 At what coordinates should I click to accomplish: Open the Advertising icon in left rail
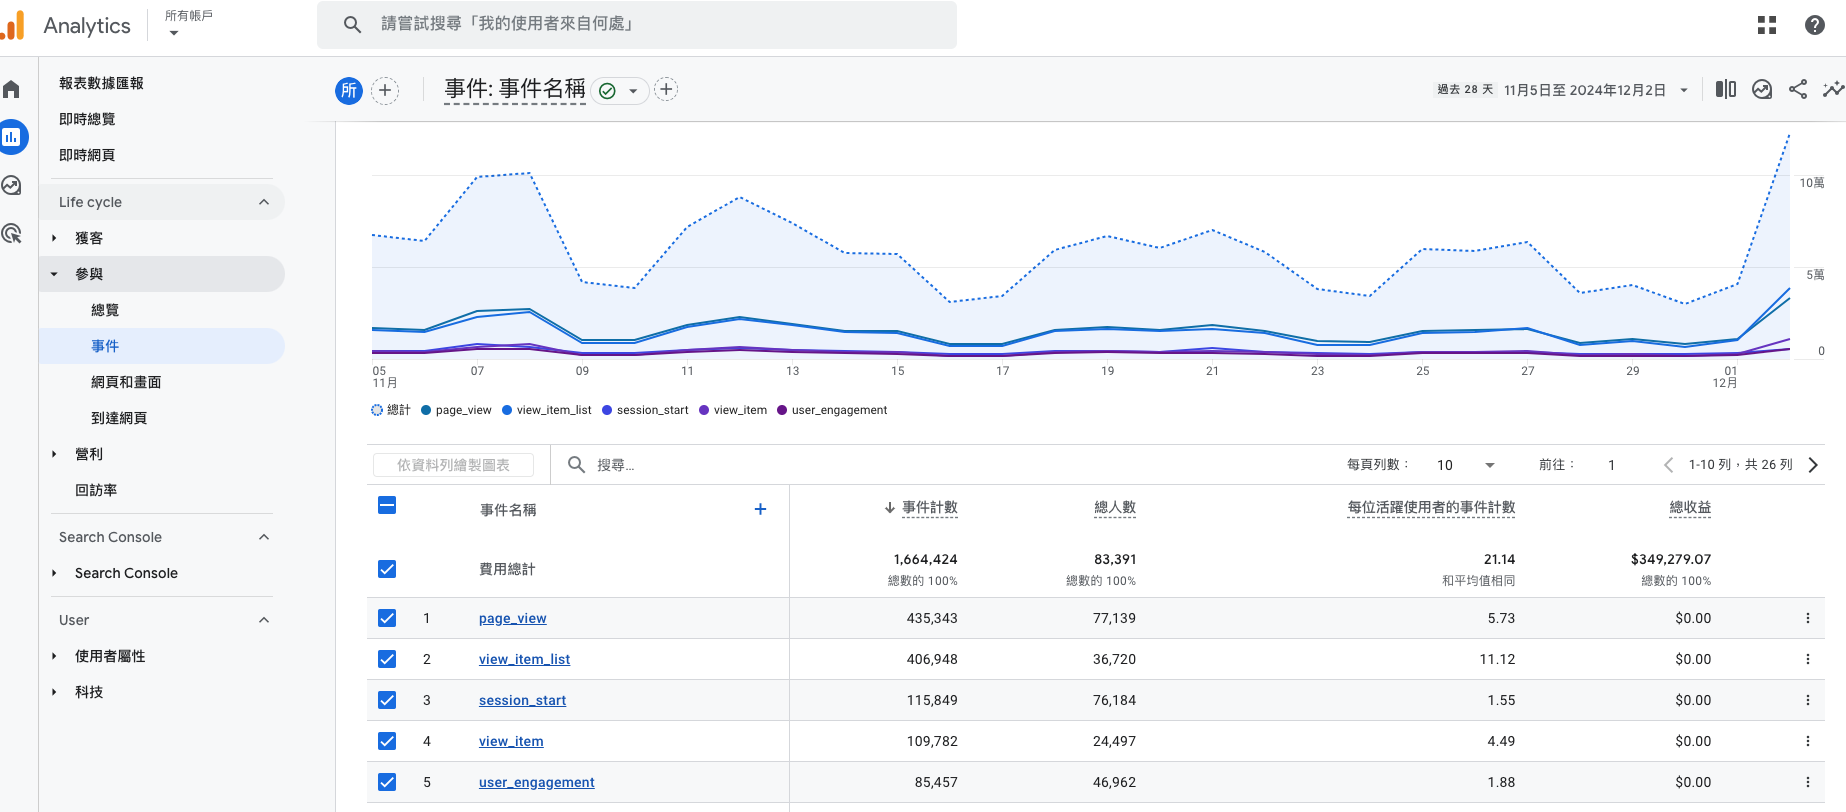pyautogui.click(x=12, y=233)
